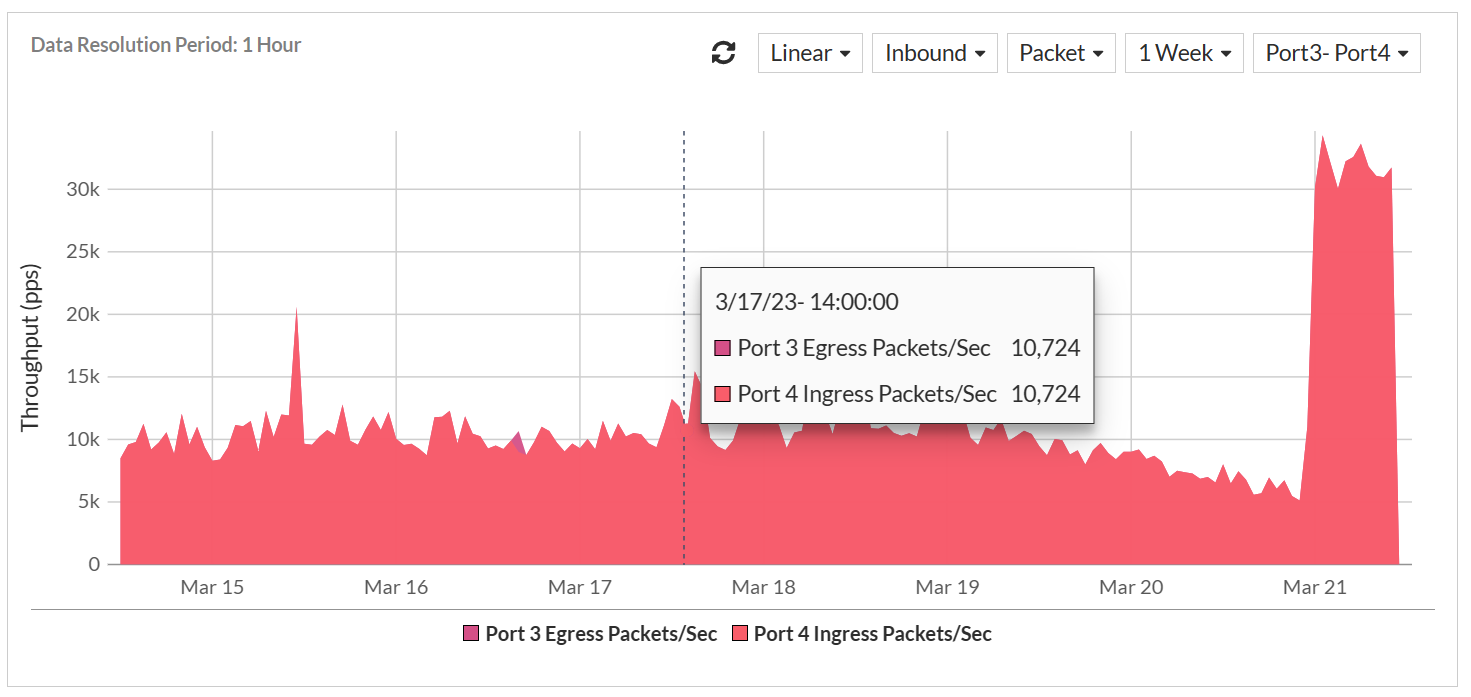Click the pink swatch beside Port 3 Egress tooltip row

[x=722, y=347]
